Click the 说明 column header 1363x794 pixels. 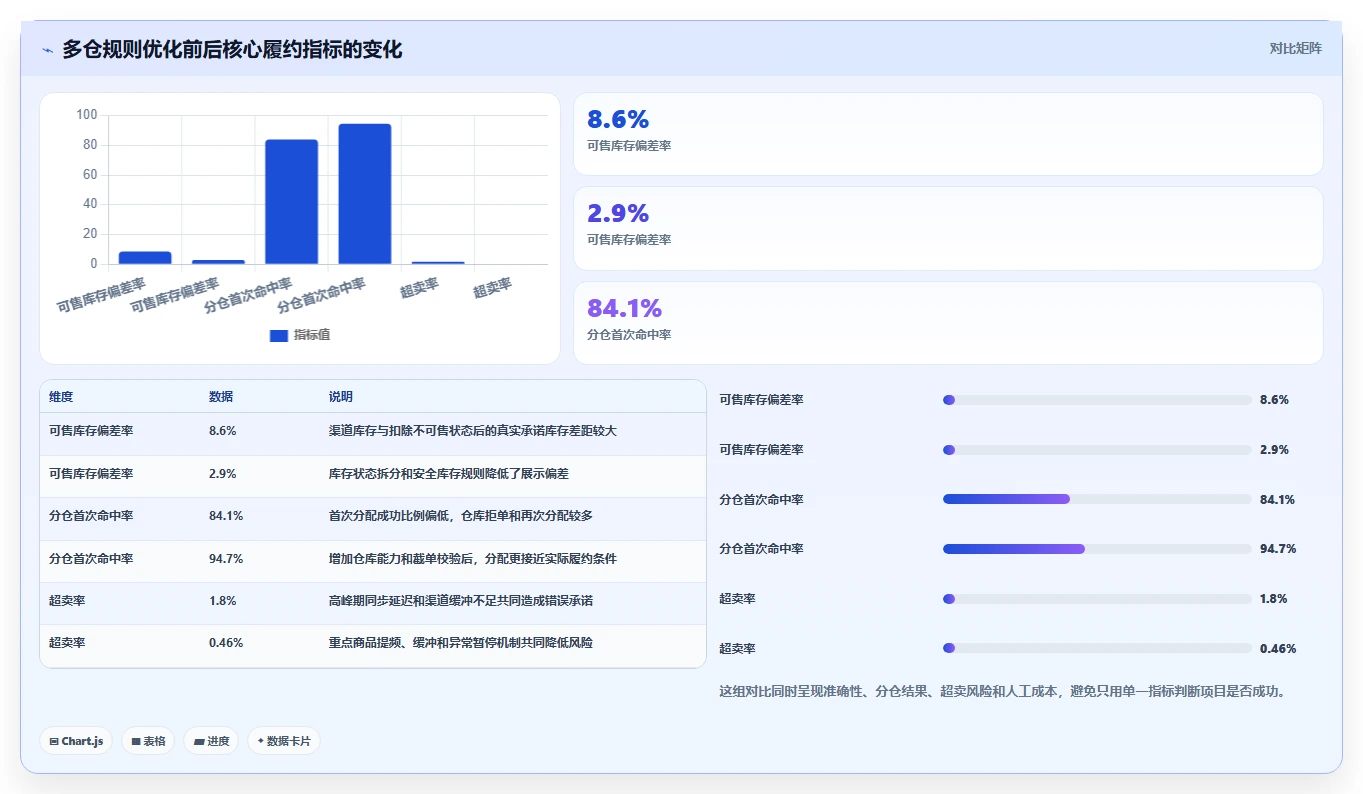341,397
